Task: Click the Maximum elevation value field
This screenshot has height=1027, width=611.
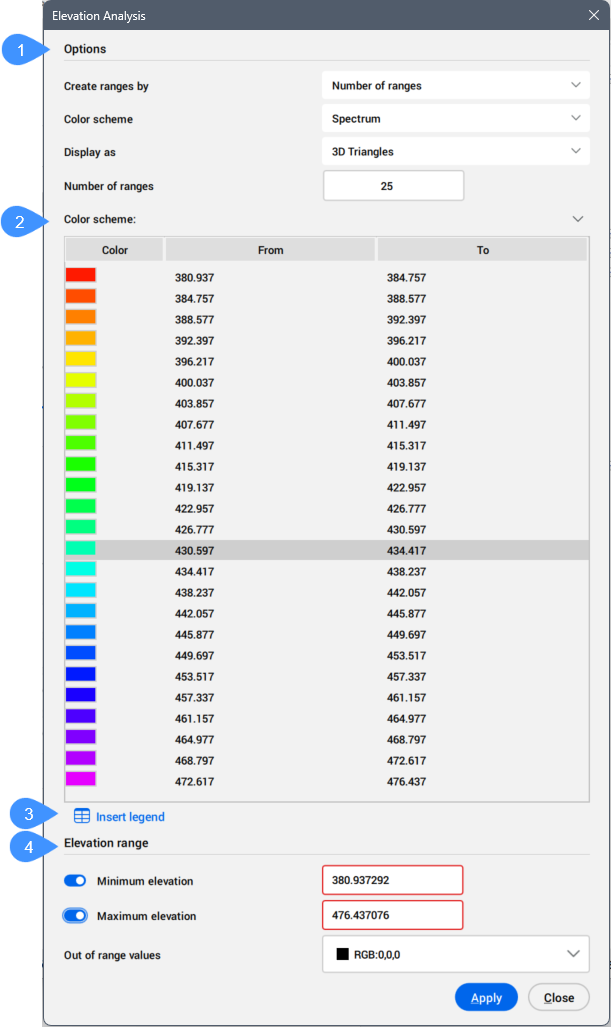Action: [x=392, y=915]
